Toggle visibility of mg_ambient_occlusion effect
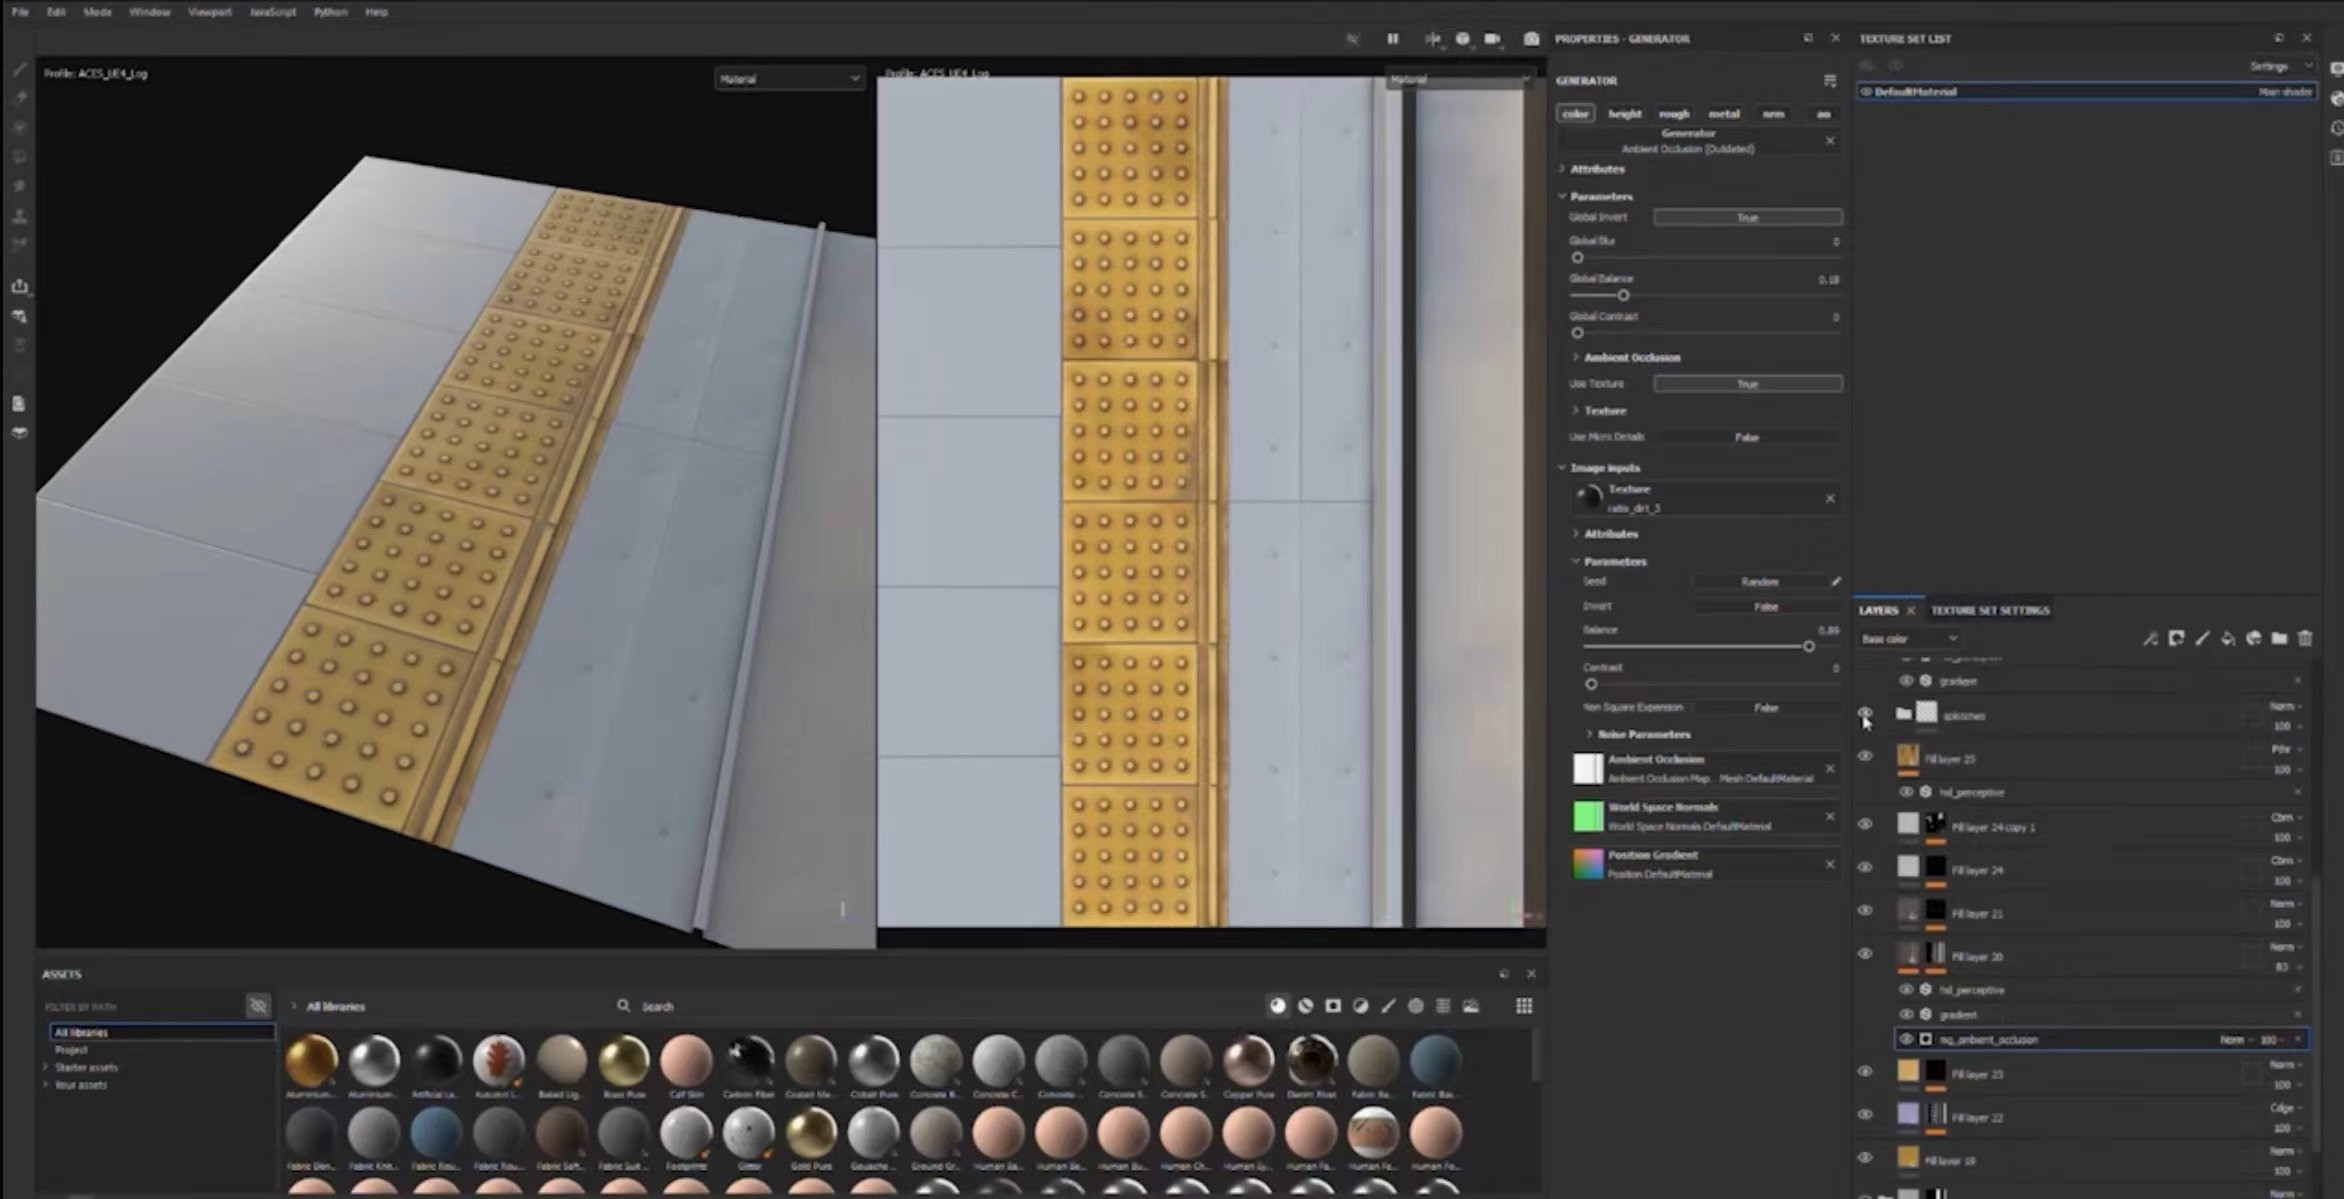Viewport: 2344px width, 1199px height. pyautogui.click(x=1906, y=1040)
